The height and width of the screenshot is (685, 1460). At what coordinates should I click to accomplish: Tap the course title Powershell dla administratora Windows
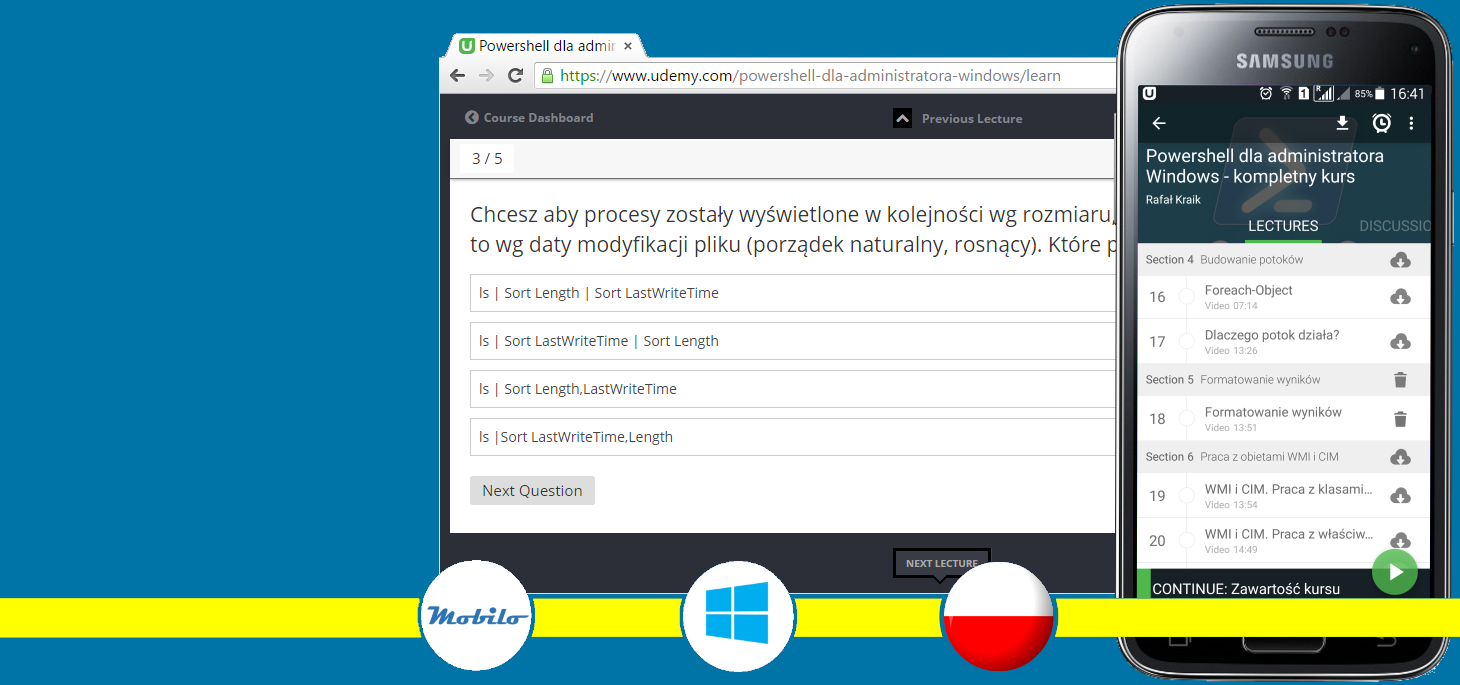pos(1265,166)
